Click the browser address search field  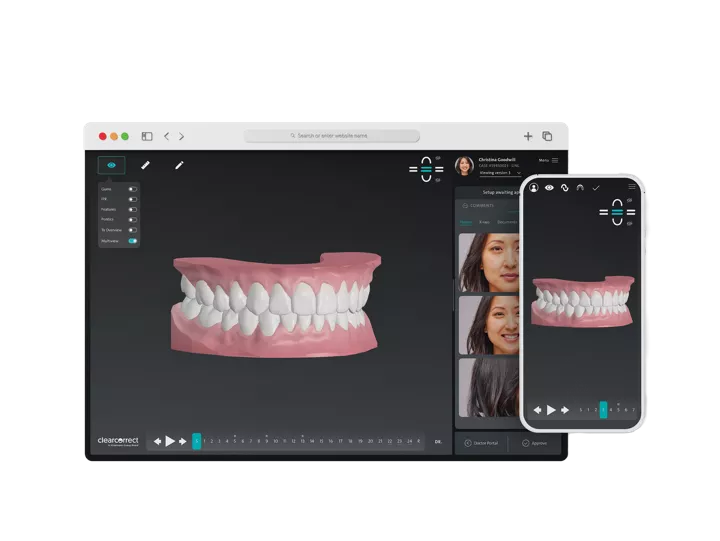pyautogui.click(x=331, y=136)
